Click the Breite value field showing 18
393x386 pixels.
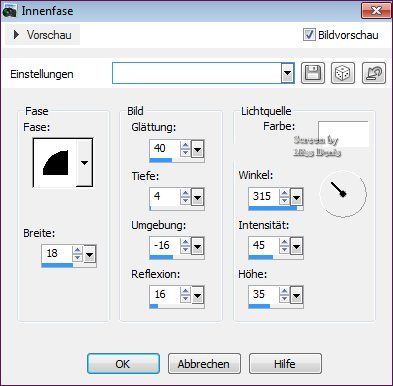coord(56,253)
